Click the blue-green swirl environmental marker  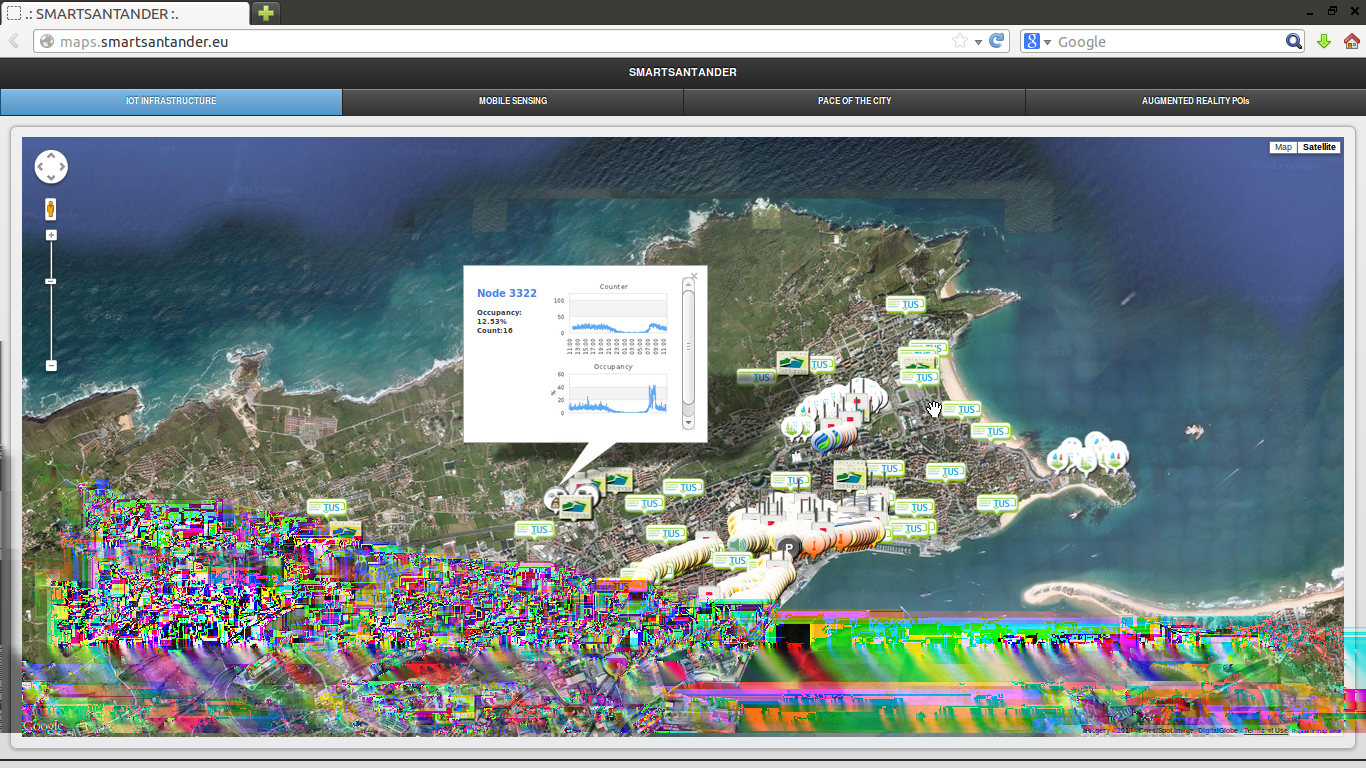point(823,440)
